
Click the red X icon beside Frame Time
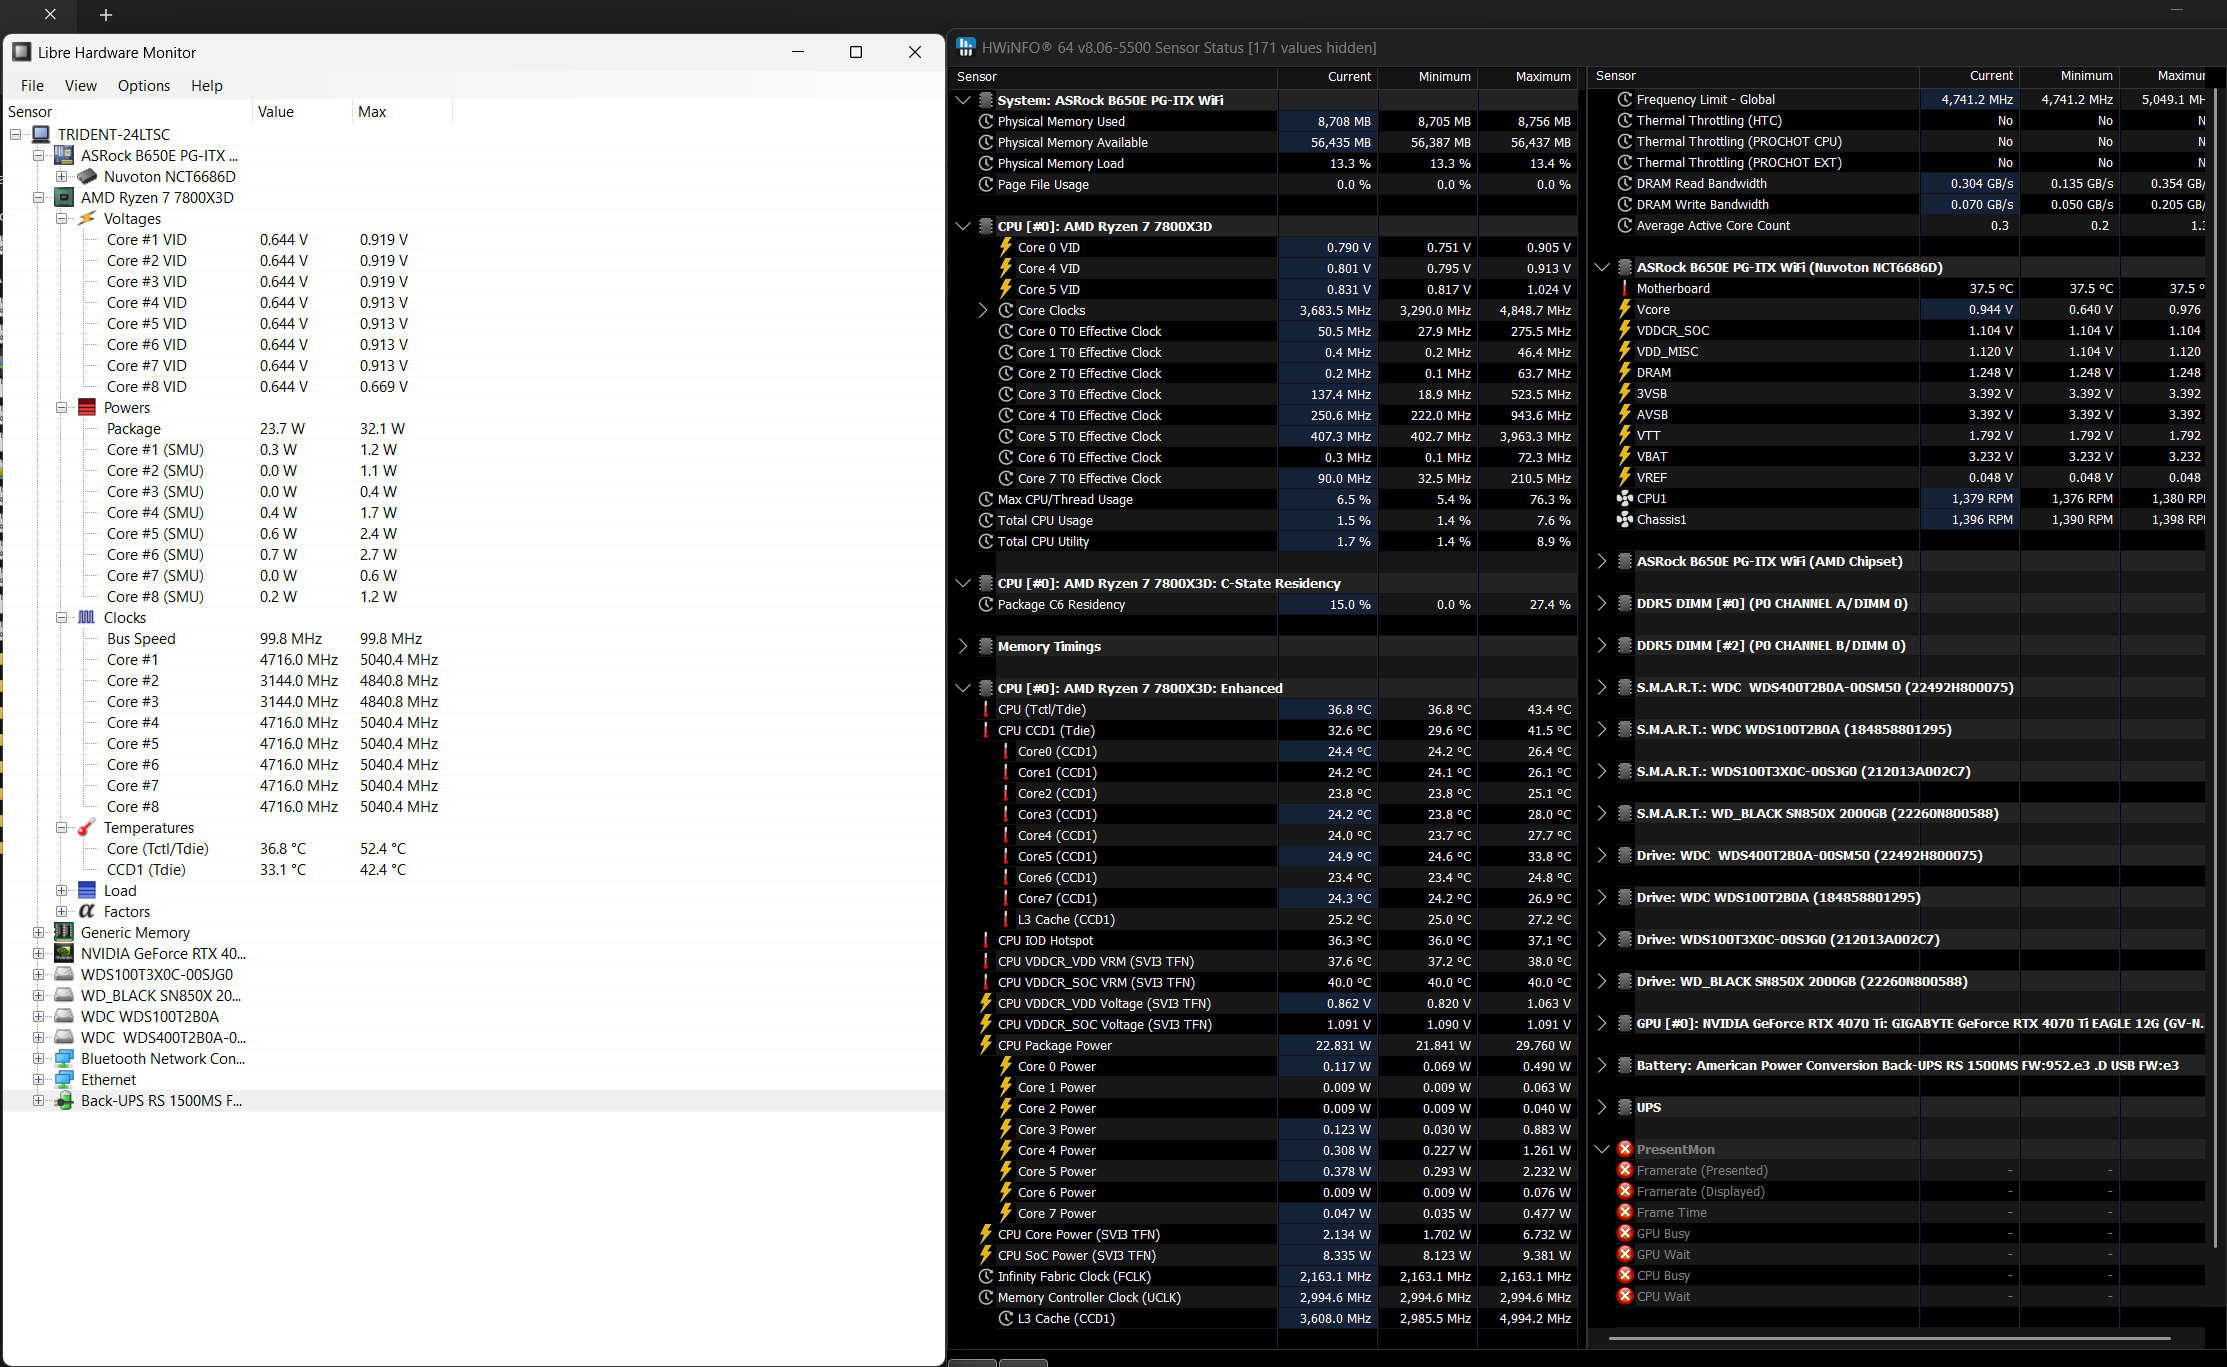(x=1625, y=1212)
